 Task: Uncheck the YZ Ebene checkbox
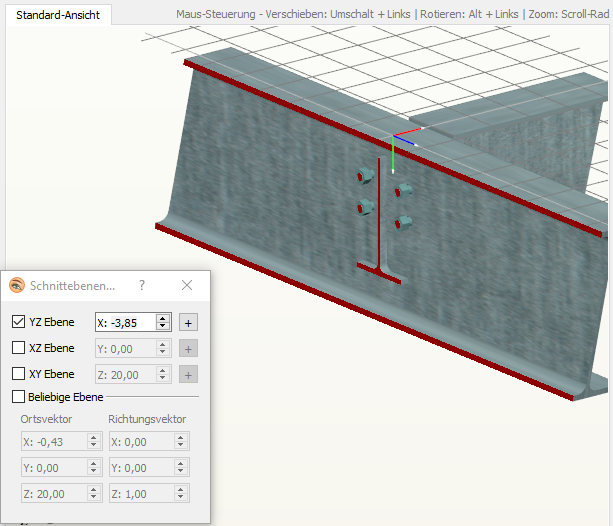(x=19, y=322)
